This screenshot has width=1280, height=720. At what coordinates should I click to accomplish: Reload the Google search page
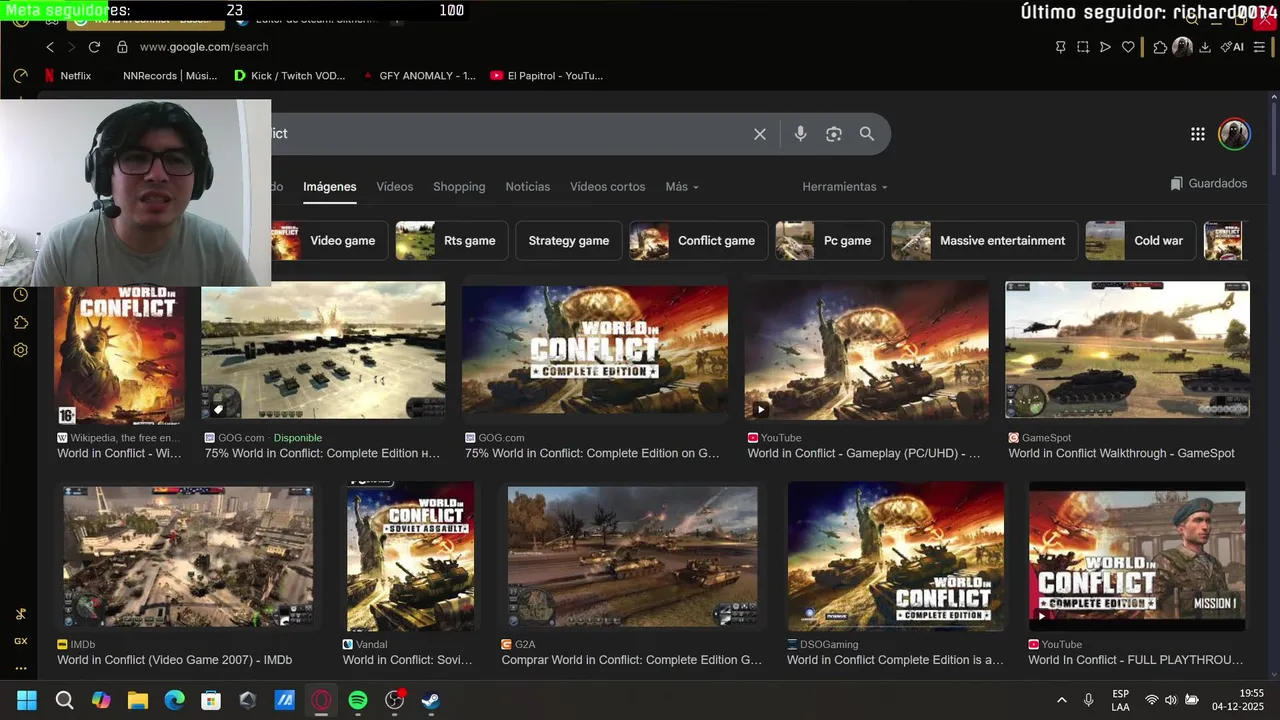(x=94, y=47)
